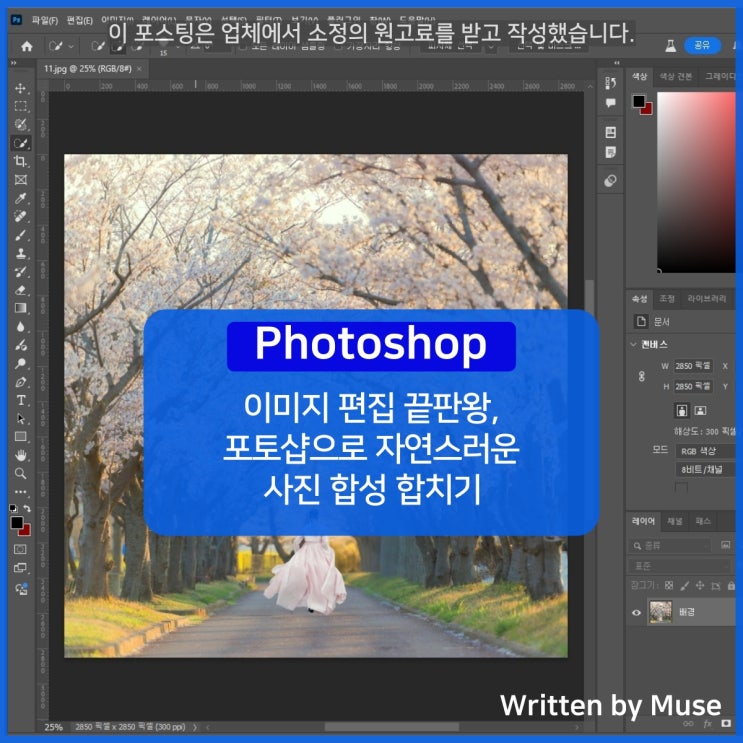Click foreground color swatch in toolbar
Screen dimensions: 743x743
tap(17, 522)
